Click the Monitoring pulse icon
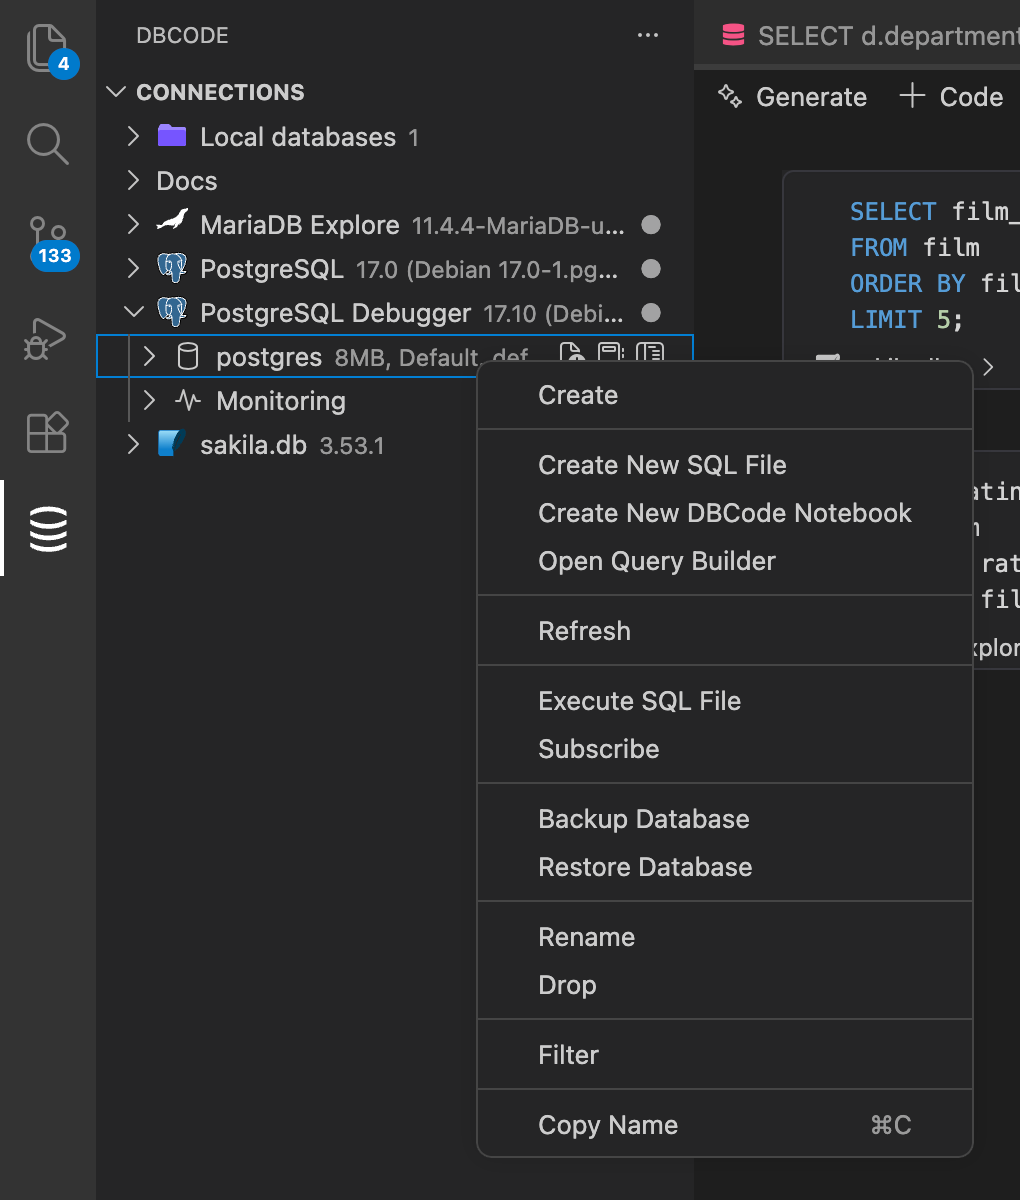The width and height of the screenshot is (1020, 1200). click(x=188, y=401)
